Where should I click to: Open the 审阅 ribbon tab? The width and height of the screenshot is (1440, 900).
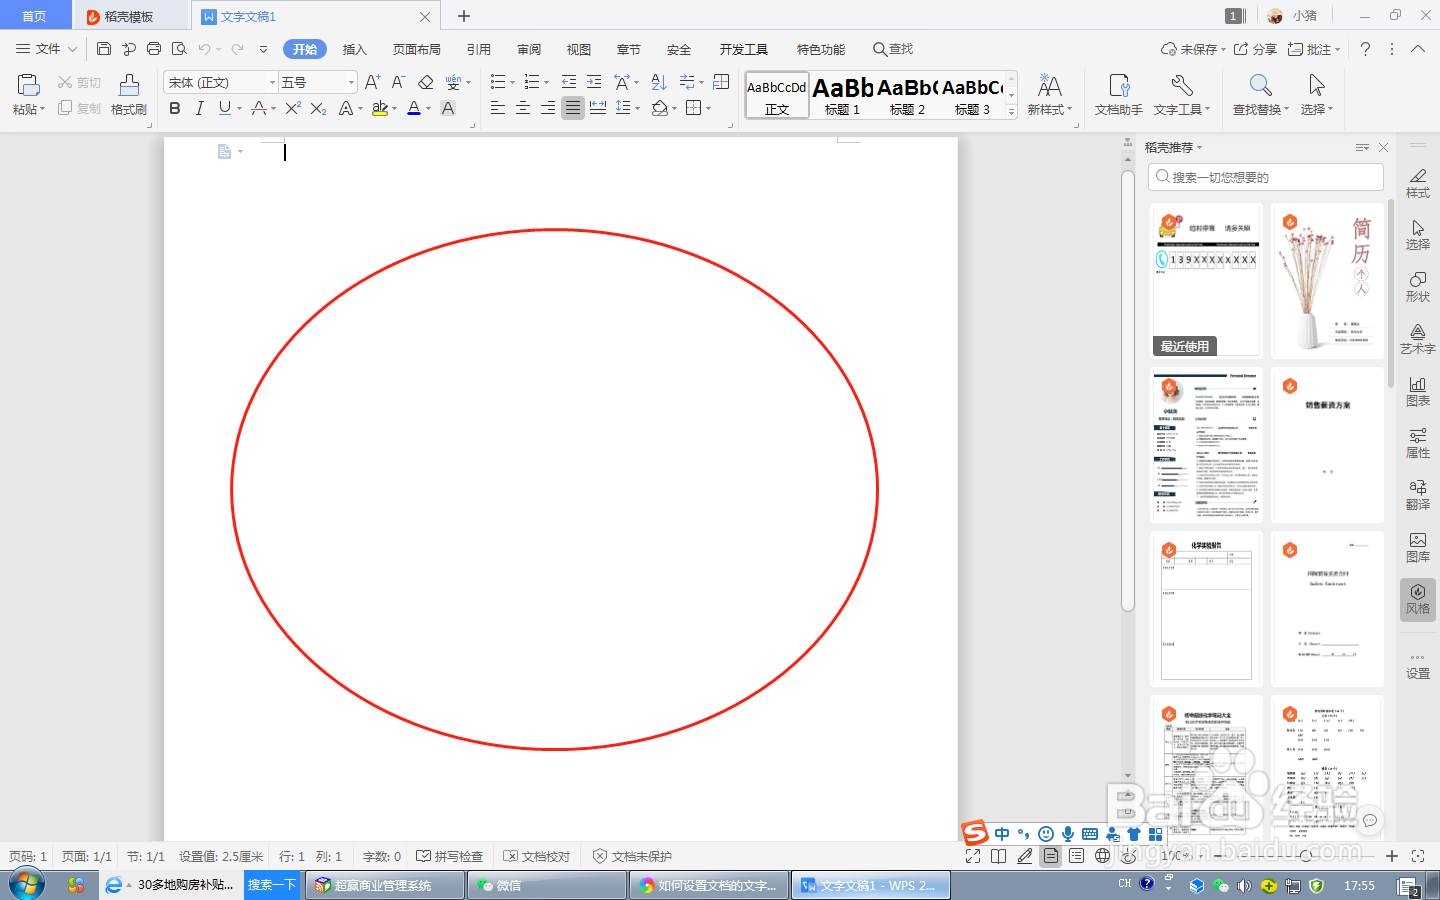click(x=529, y=49)
